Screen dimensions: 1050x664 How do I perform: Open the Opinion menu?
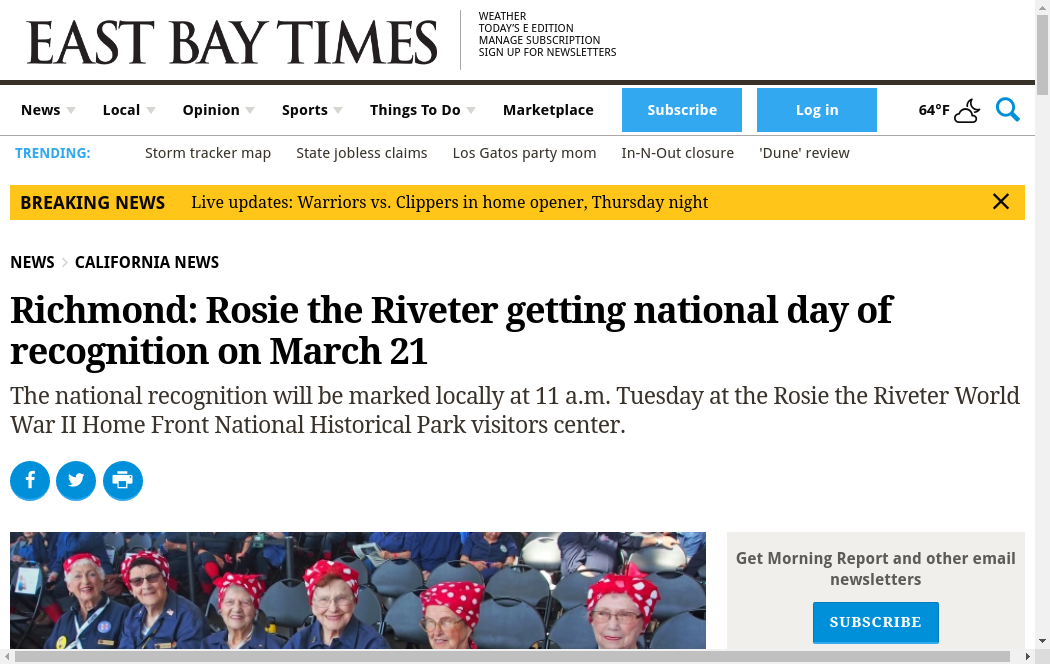point(217,110)
